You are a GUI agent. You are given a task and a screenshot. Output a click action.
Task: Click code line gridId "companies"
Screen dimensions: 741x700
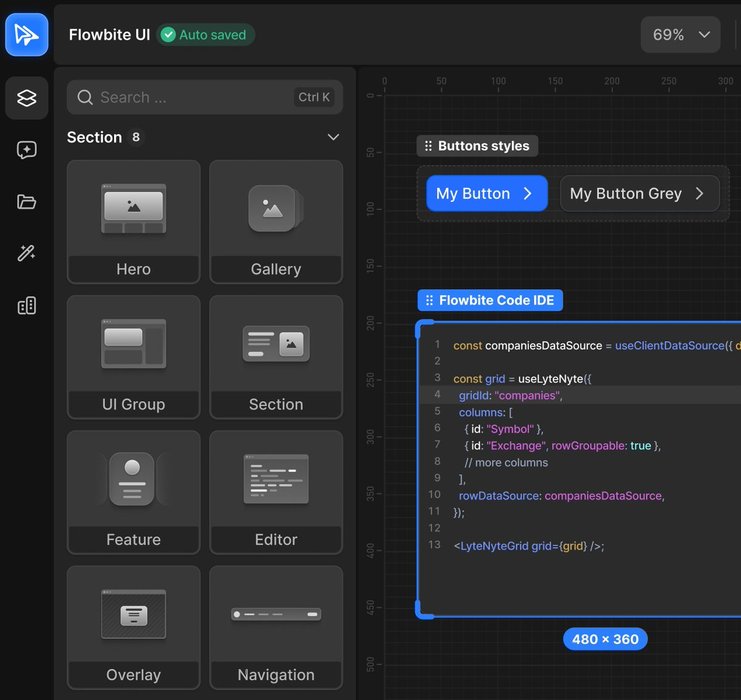(x=510, y=396)
